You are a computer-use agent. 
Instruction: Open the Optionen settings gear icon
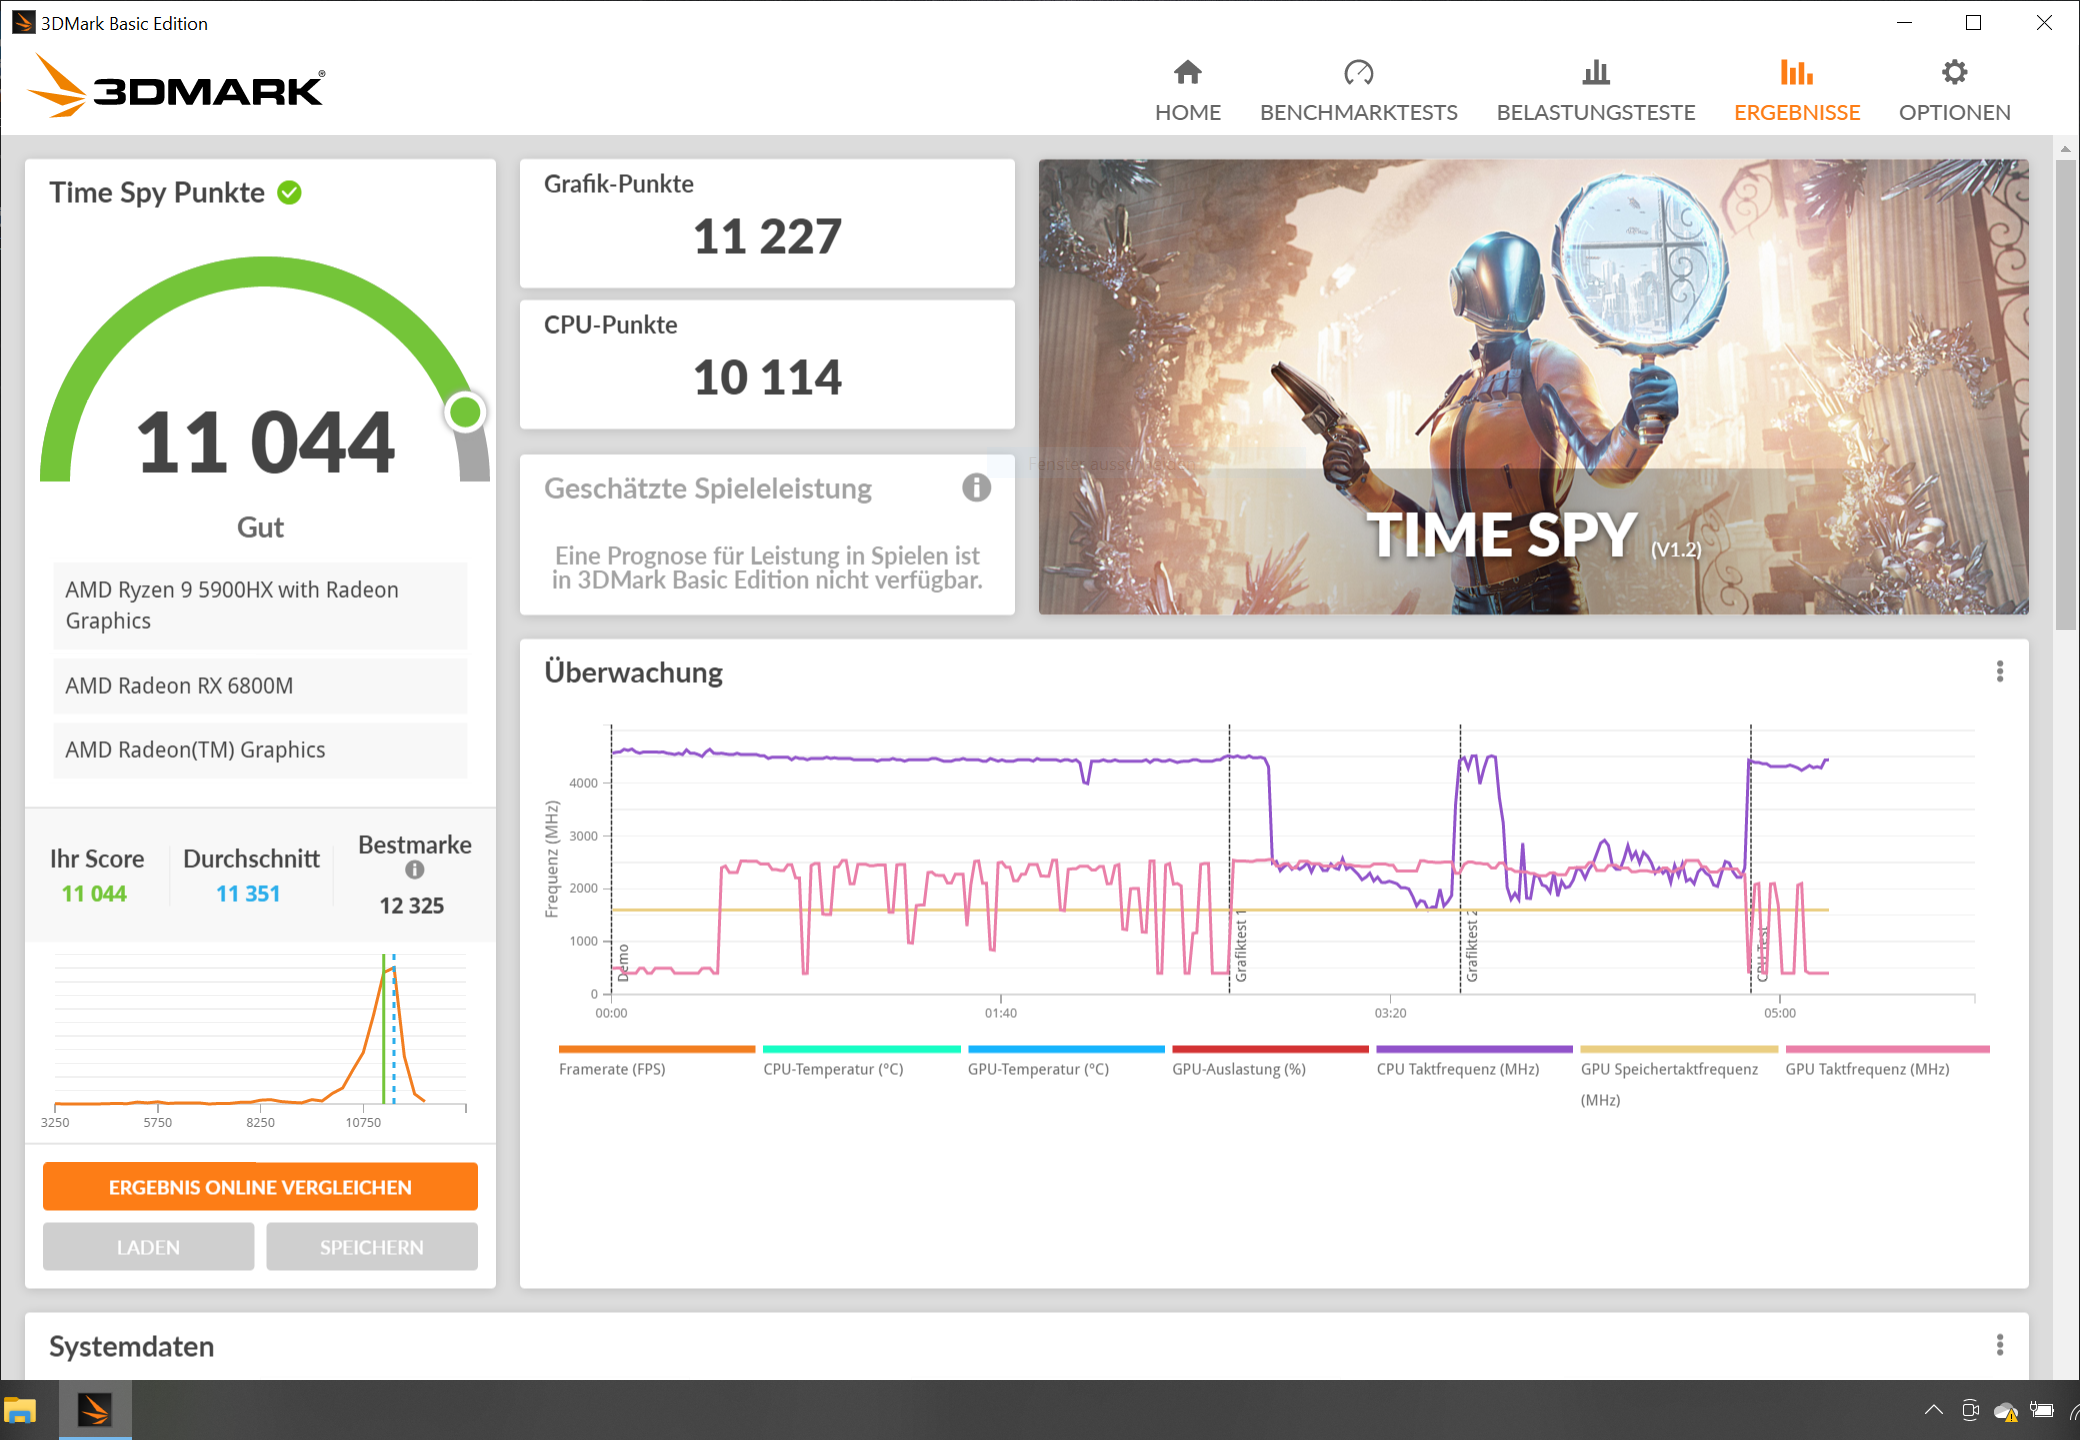pos(1954,72)
